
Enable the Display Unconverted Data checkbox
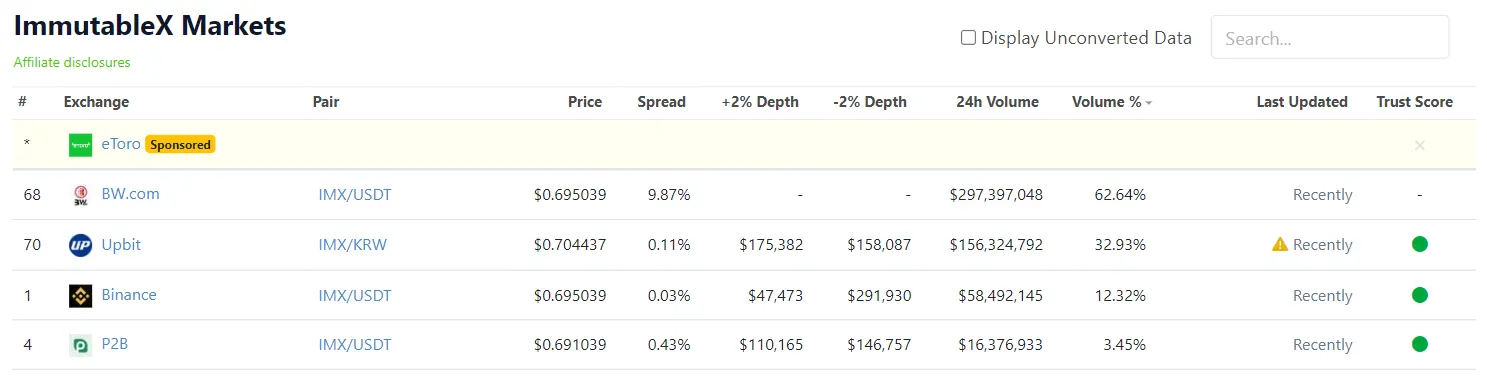click(968, 38)
